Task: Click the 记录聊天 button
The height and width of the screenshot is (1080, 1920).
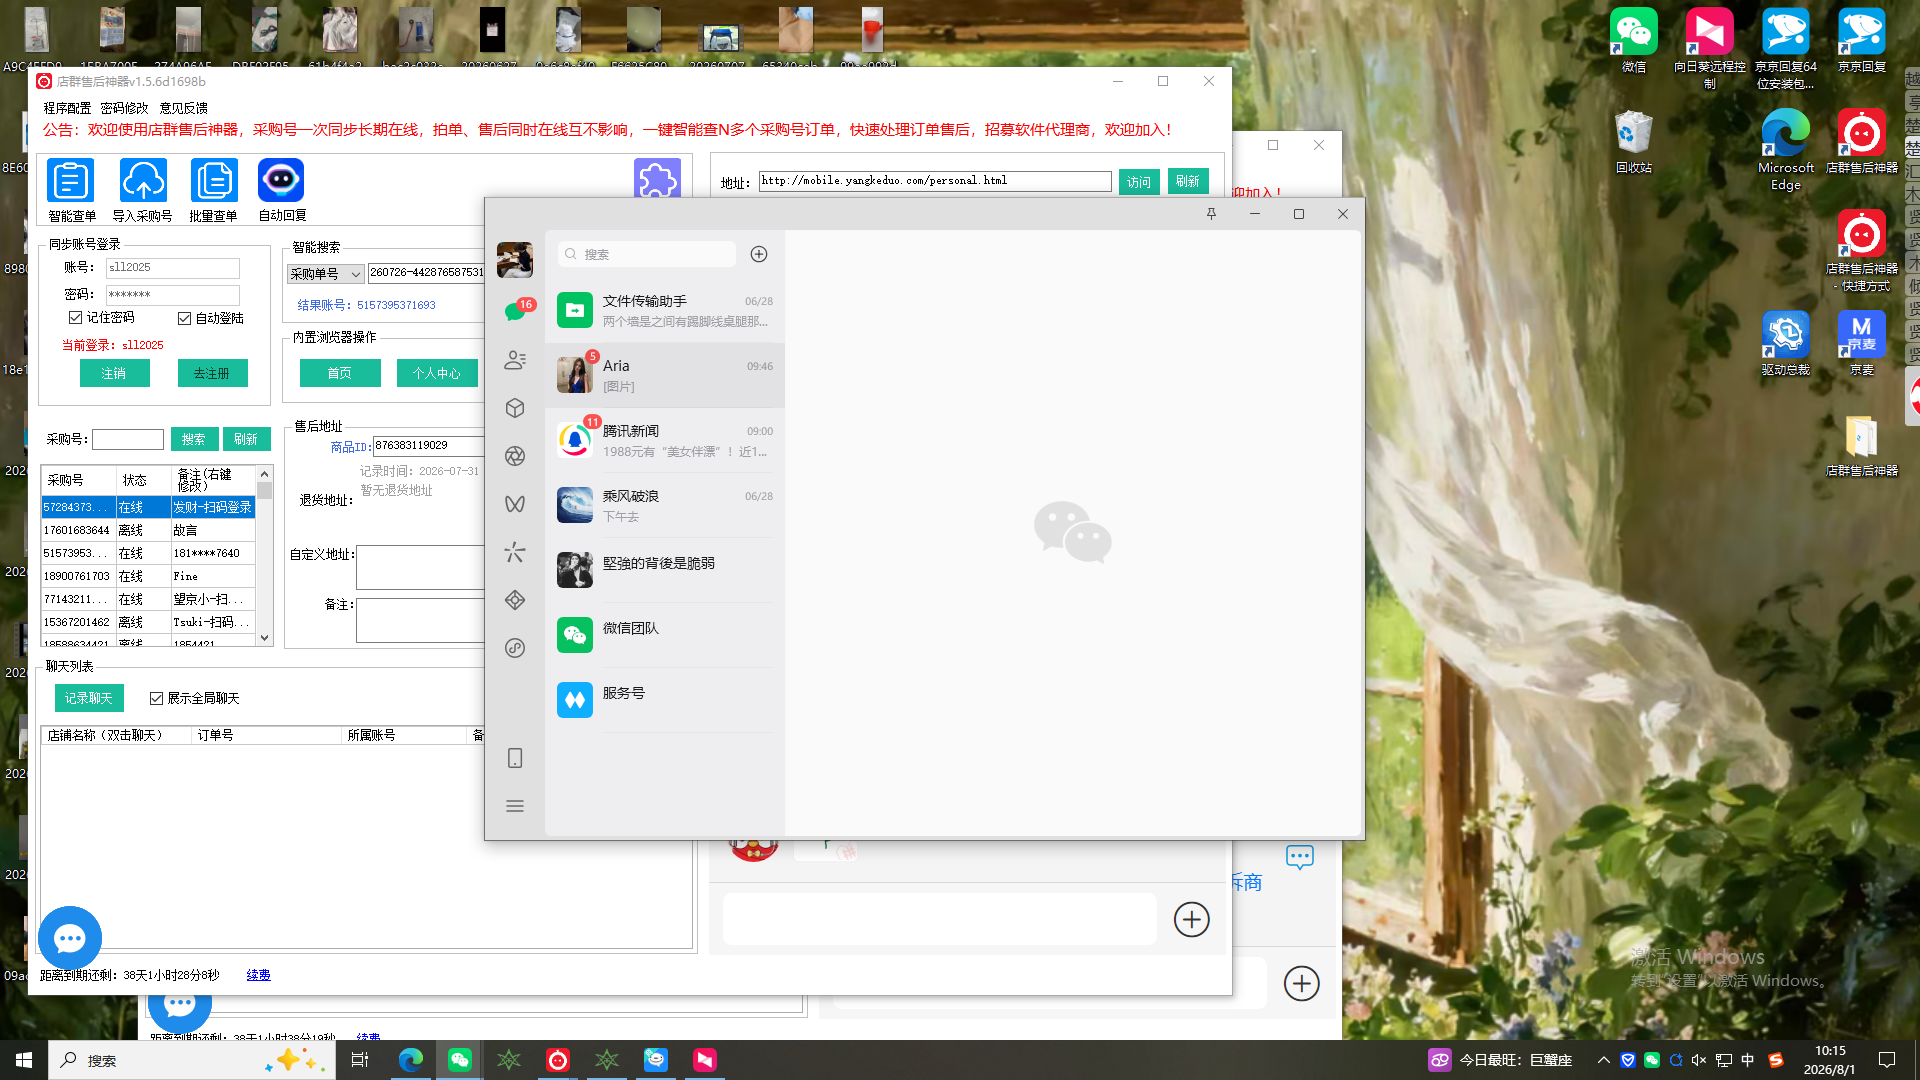Action: (89, 698)
